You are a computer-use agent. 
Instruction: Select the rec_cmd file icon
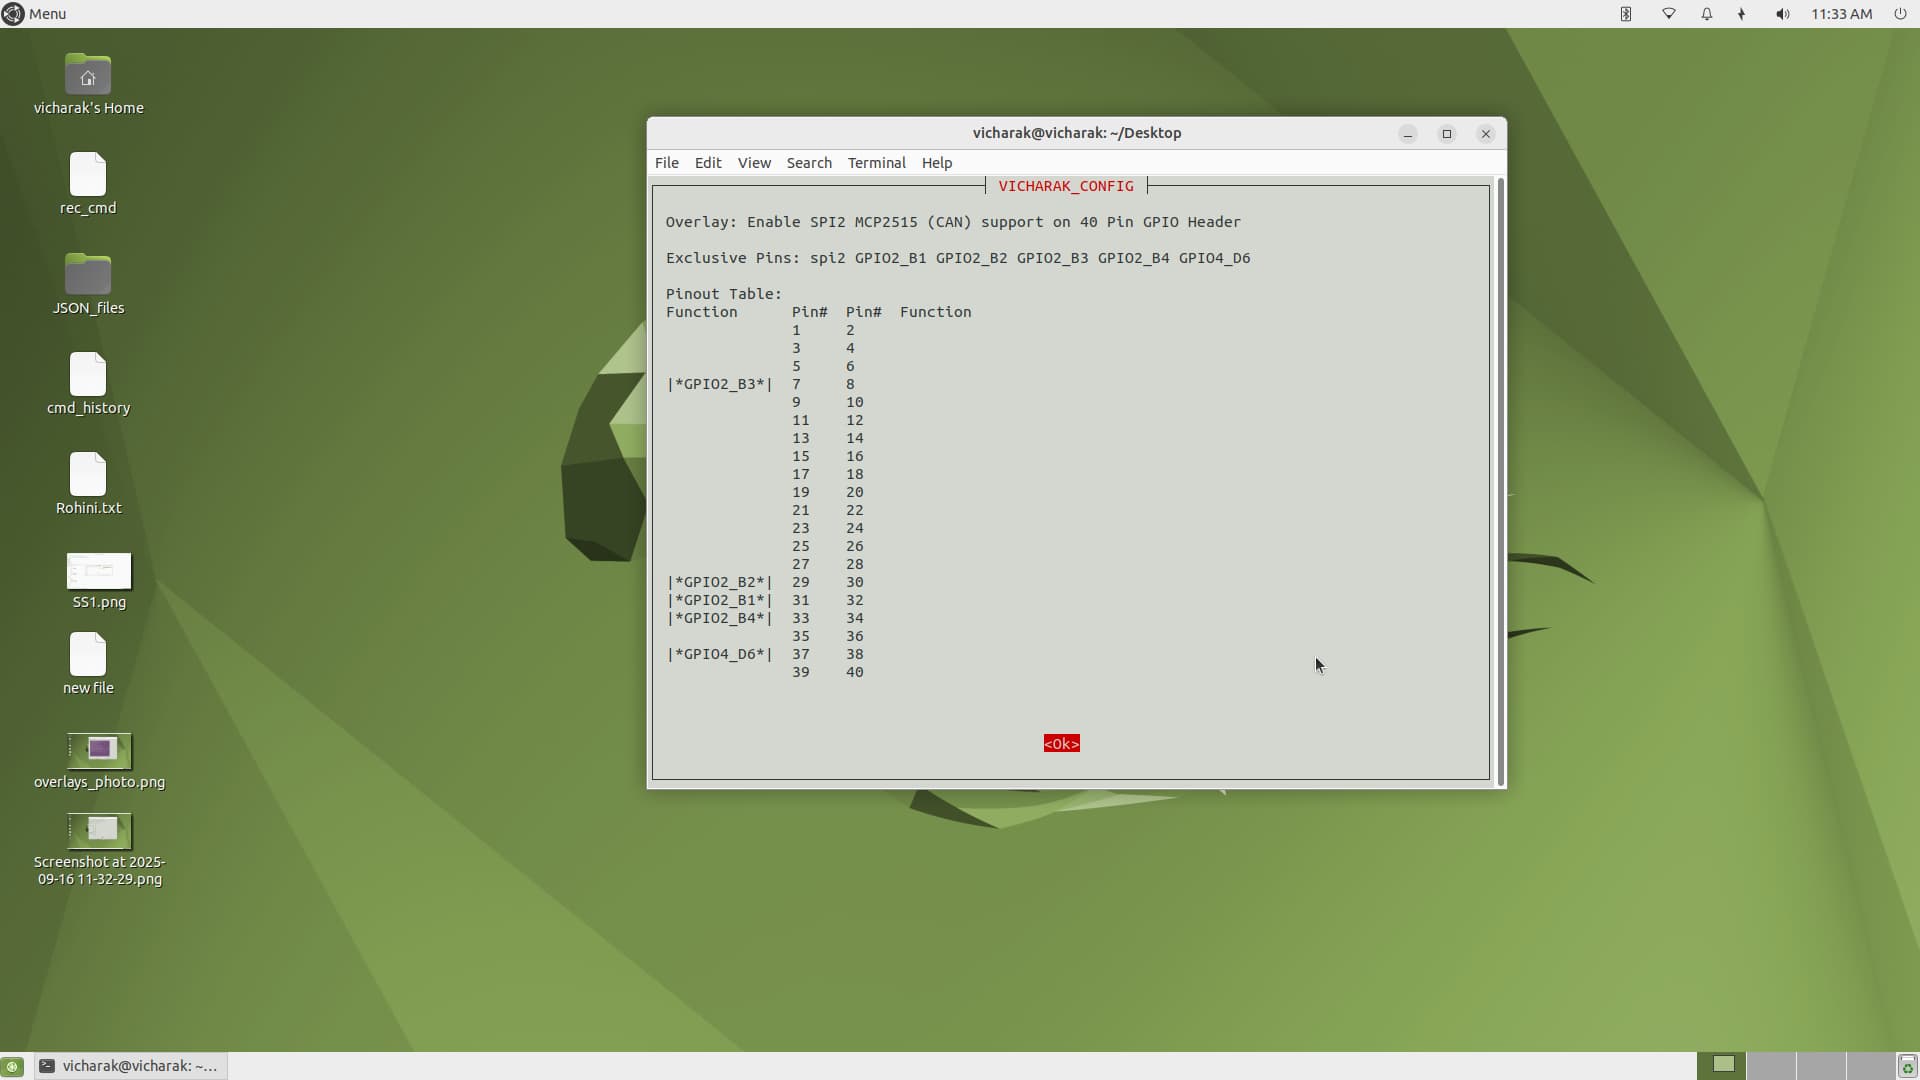tap(88, 176)
